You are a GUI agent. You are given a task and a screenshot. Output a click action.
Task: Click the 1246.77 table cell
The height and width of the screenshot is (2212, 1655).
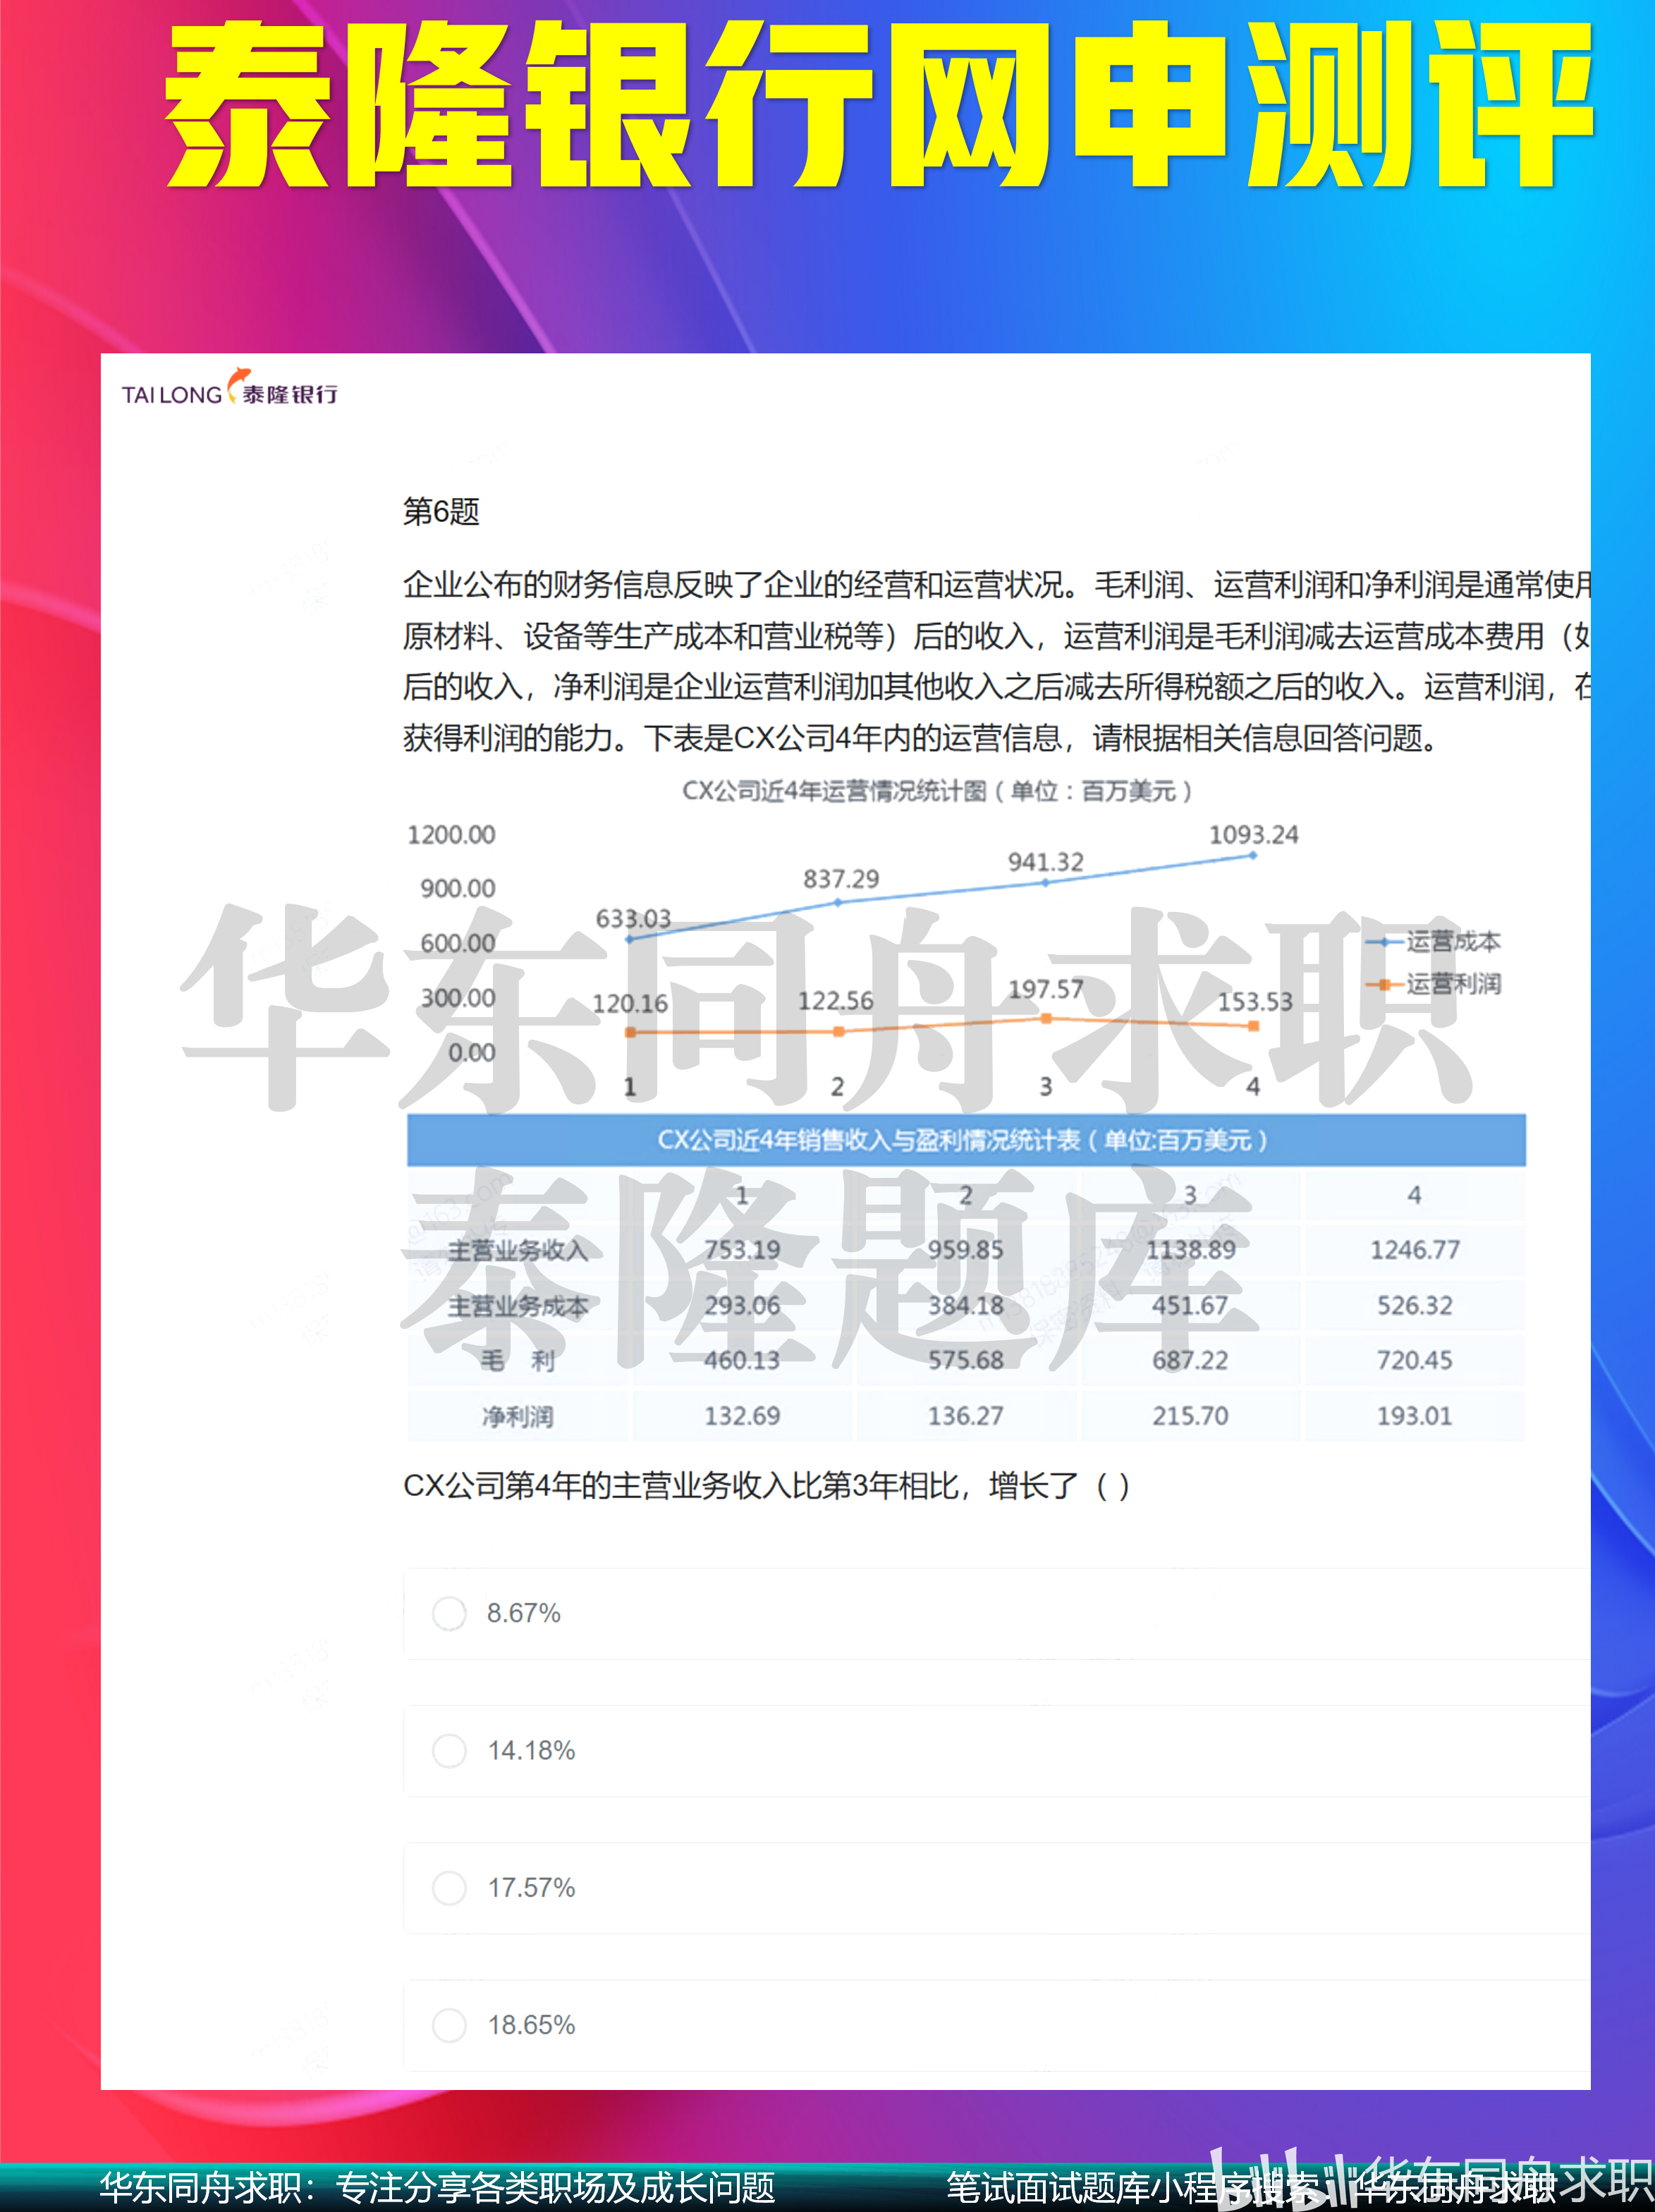point(1414,1250)
